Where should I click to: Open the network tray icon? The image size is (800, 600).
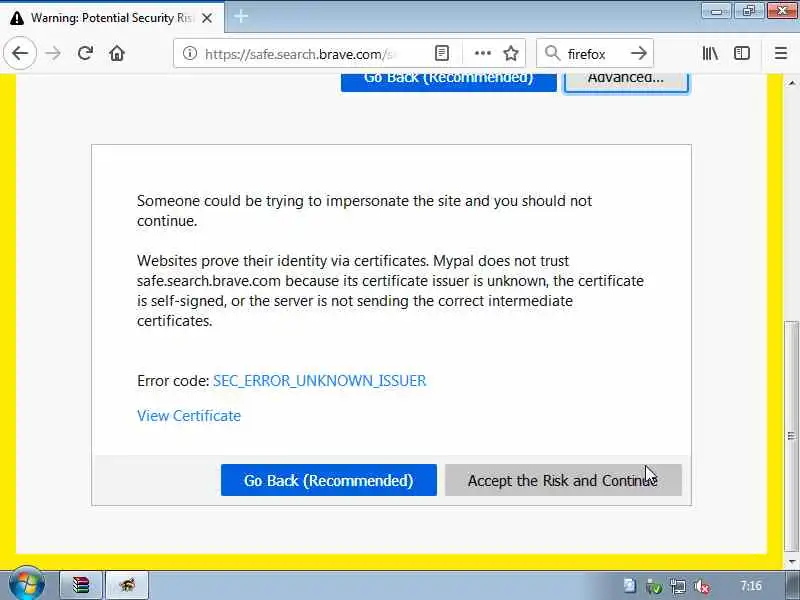[x=678, y=587]
